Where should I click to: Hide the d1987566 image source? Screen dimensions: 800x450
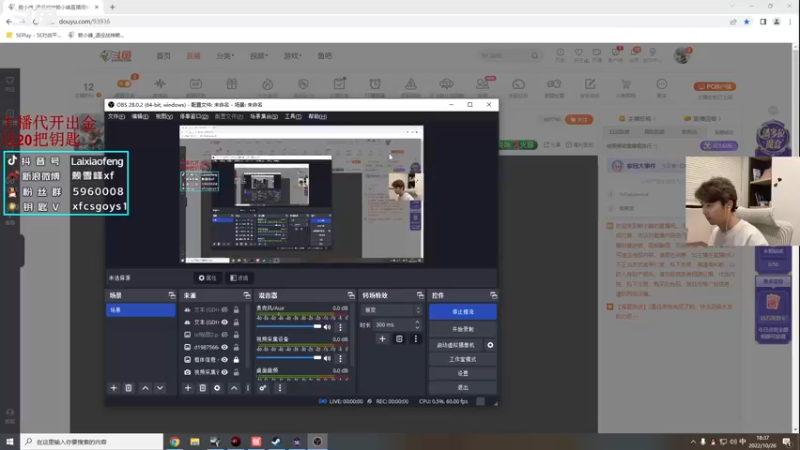(x=224, y=347)
